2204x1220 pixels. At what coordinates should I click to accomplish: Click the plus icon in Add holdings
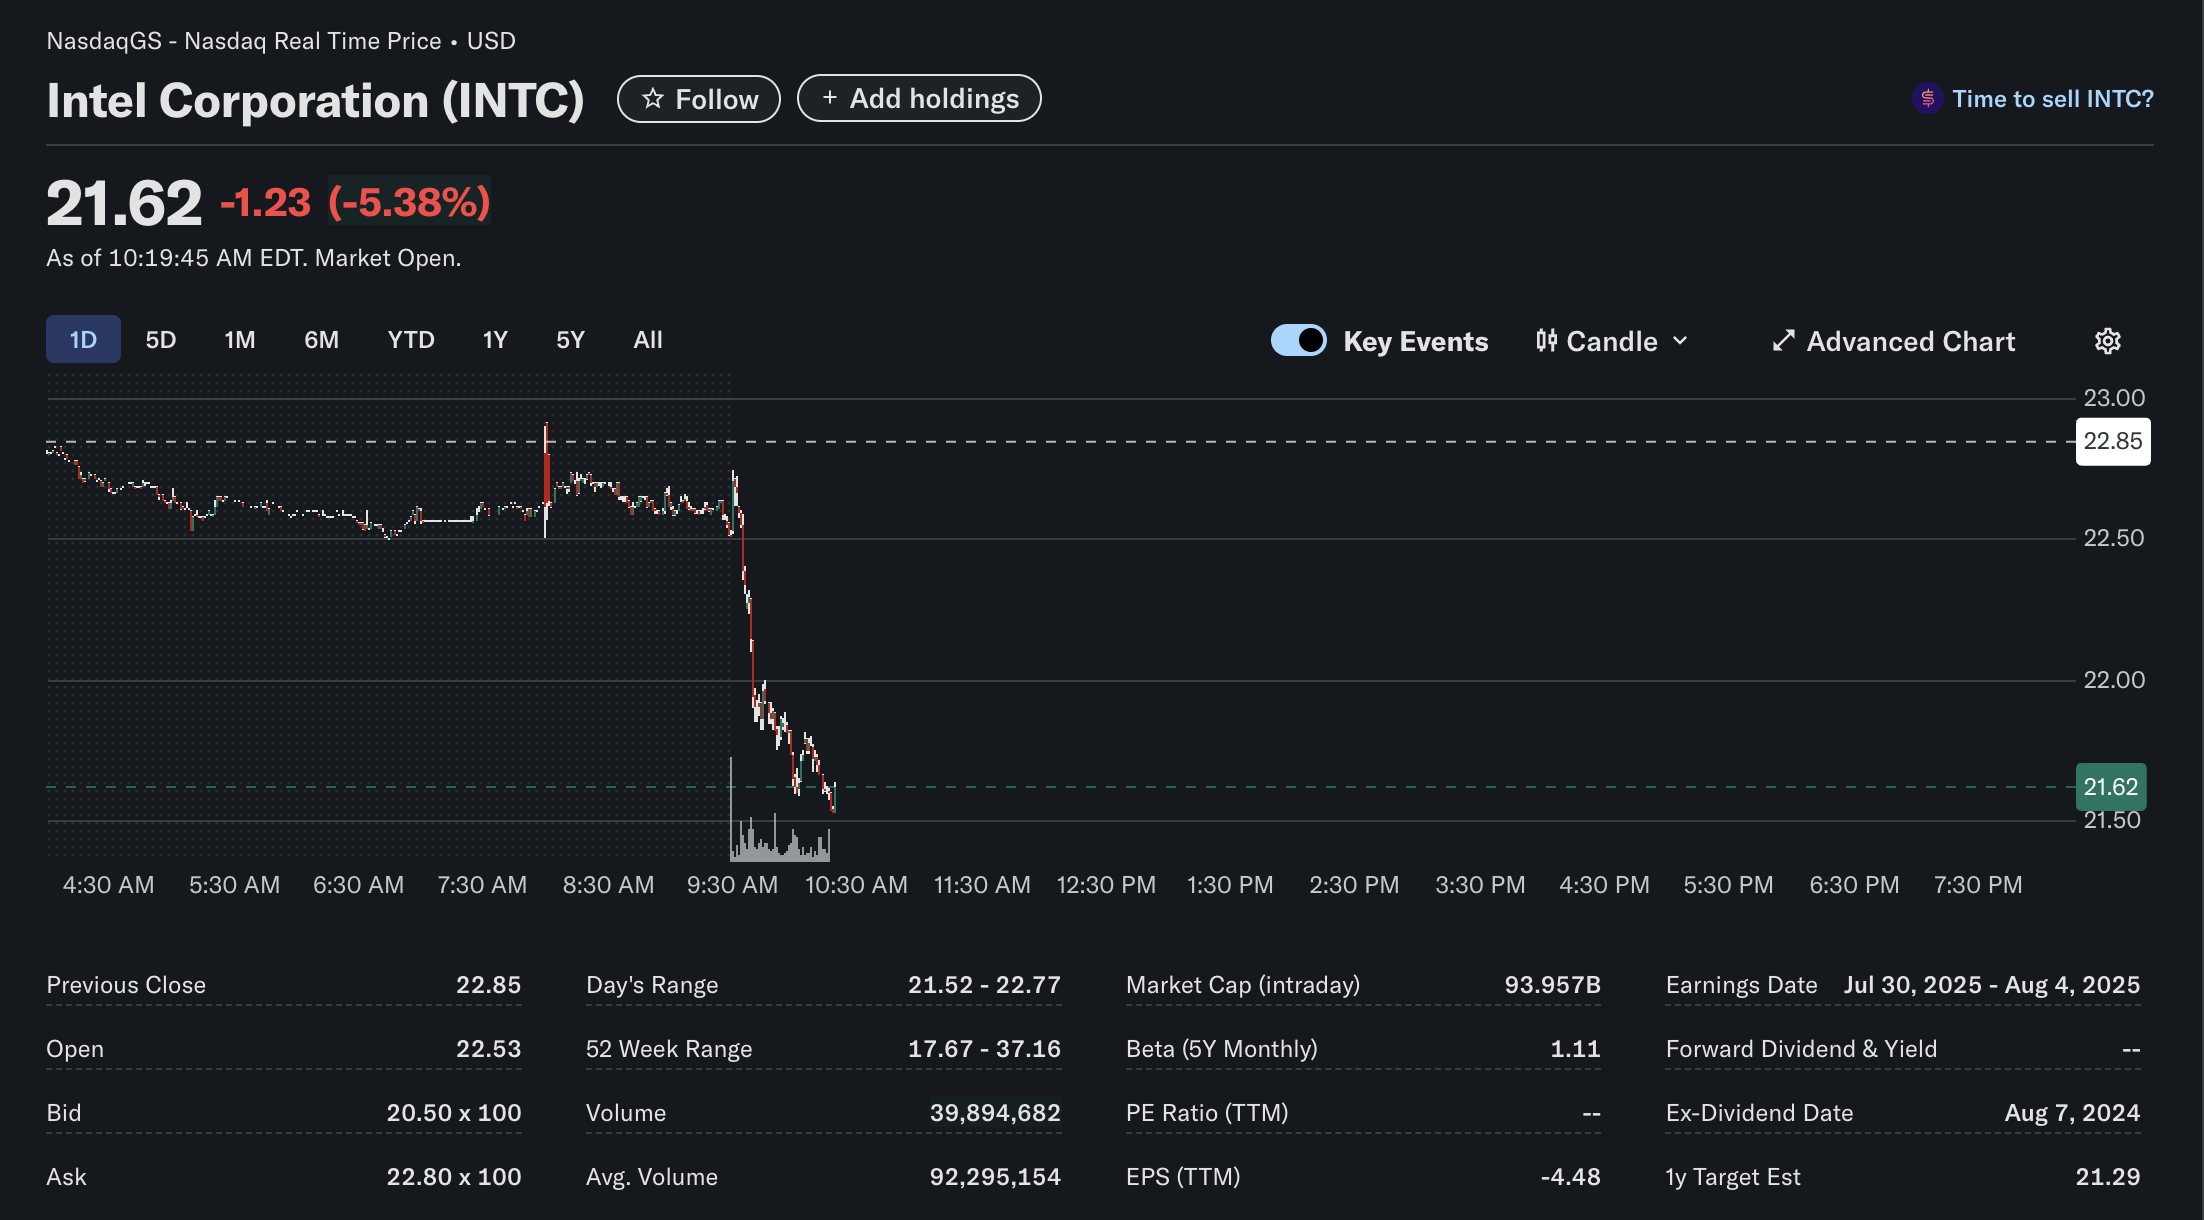coord(829,98)
